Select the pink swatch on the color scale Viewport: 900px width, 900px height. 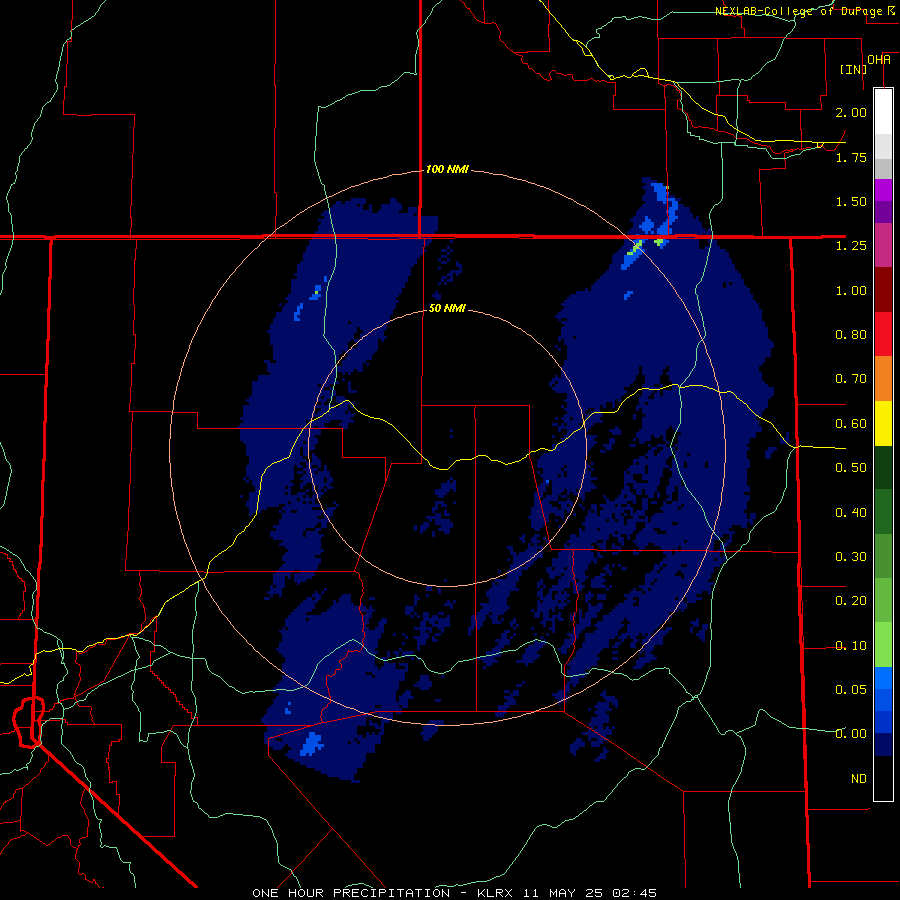(883, 246)
